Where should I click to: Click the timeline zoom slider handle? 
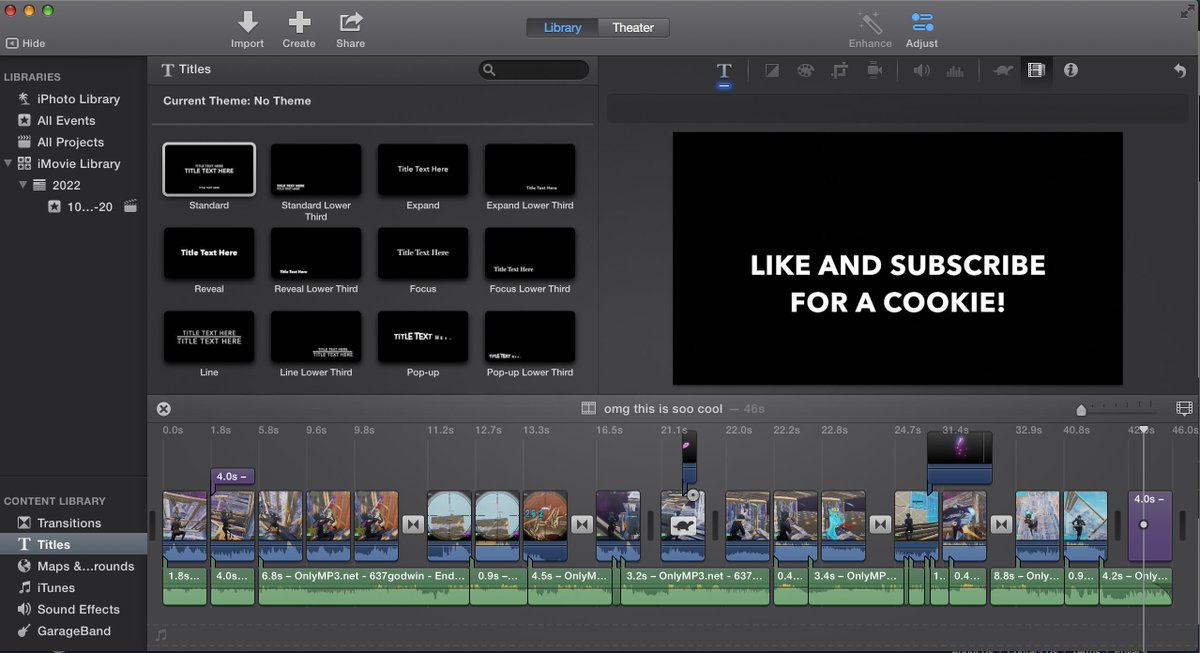[x=1081, y=410]
